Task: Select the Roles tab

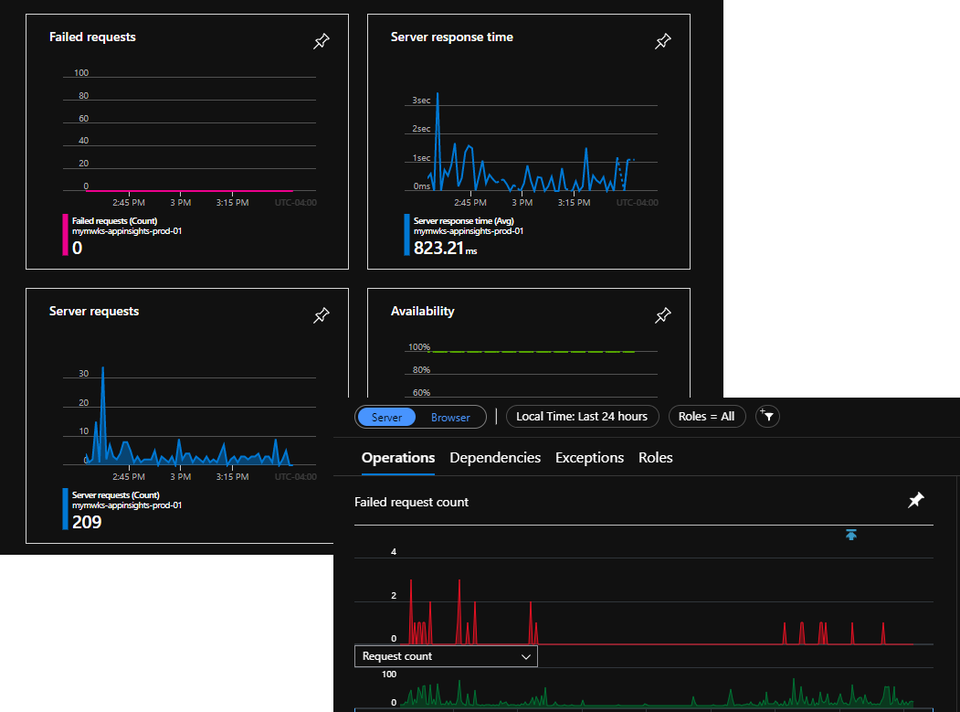Action: coord(655,458)
